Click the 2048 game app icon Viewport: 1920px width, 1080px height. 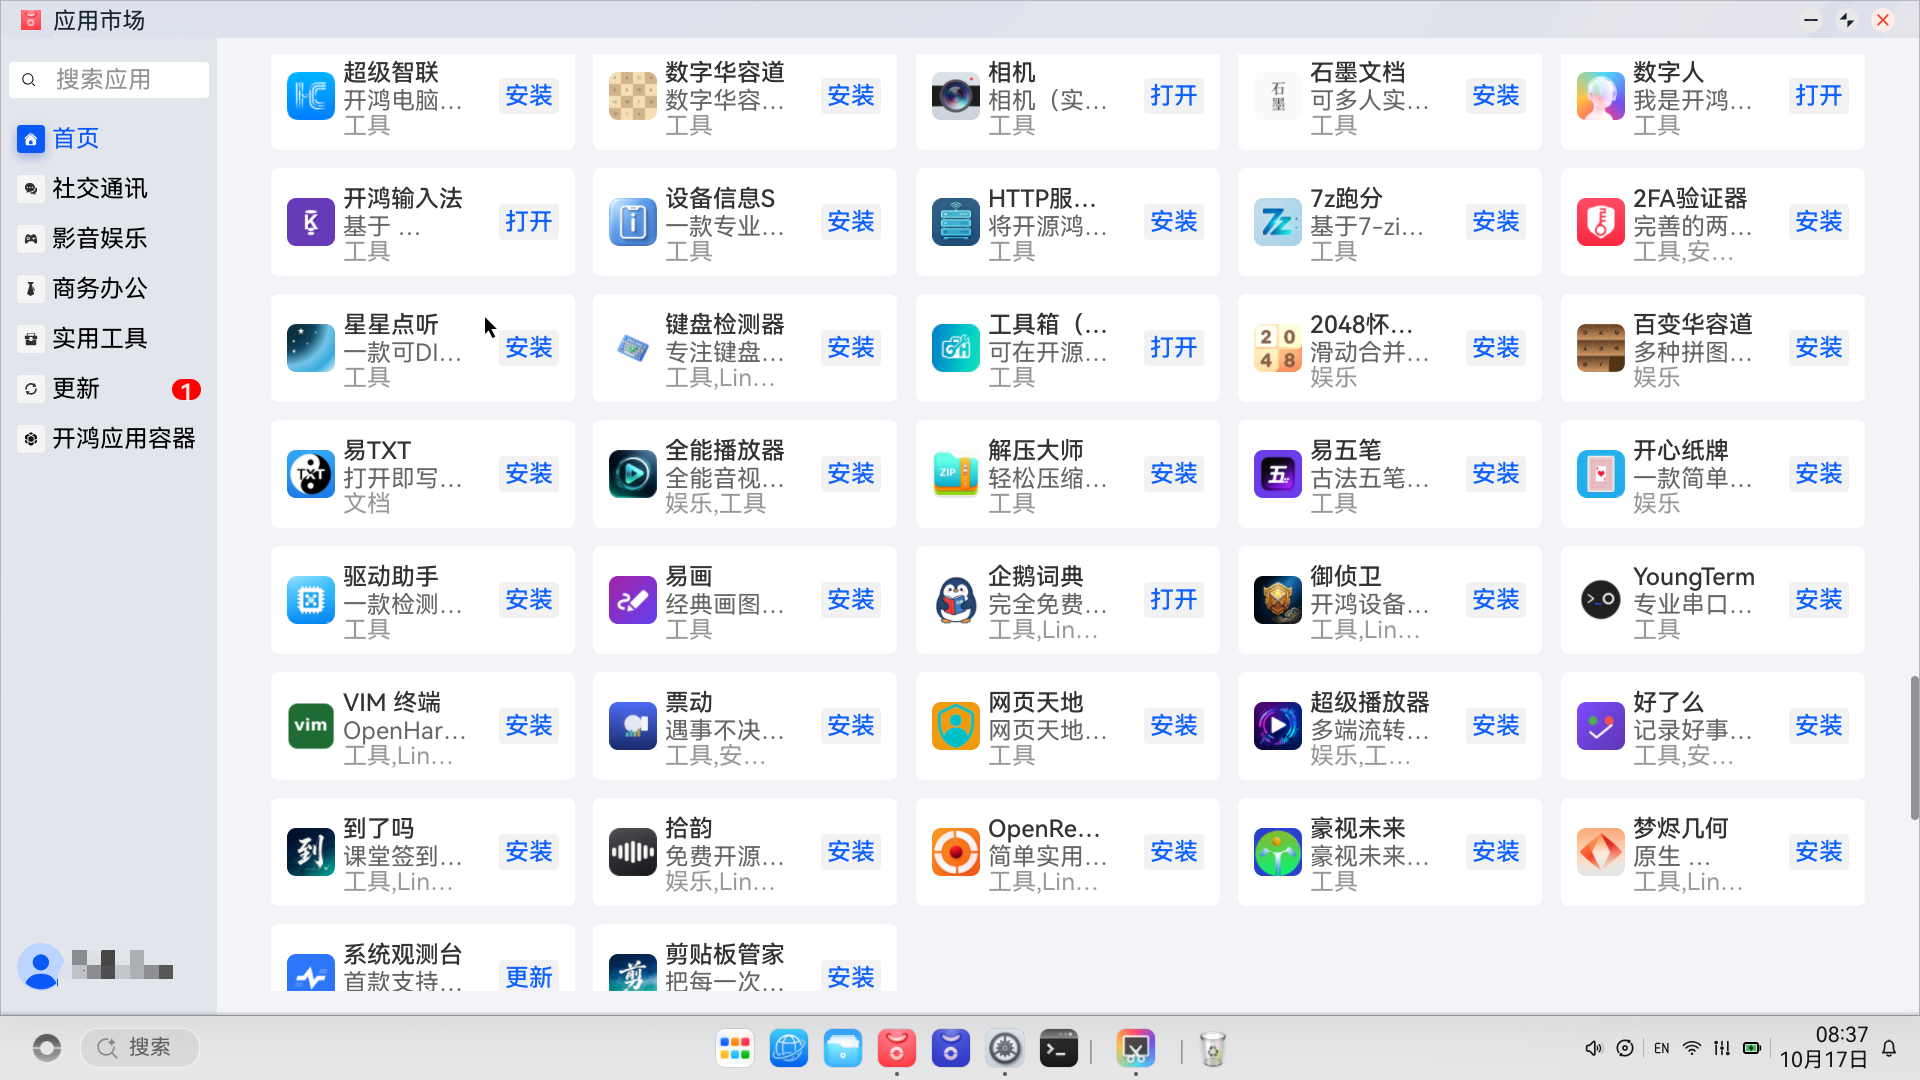click(x=1278, y=348)
